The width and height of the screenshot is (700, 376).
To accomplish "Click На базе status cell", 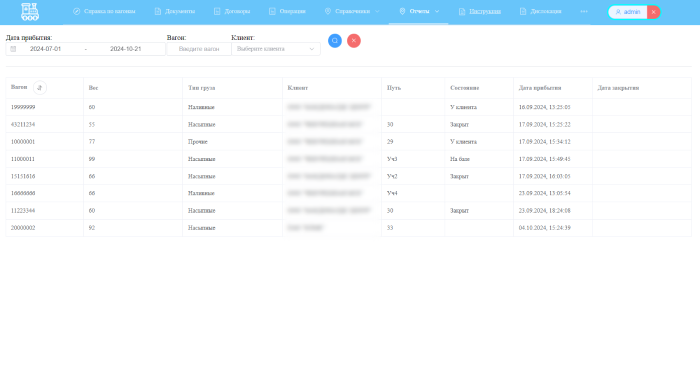I will (460, 159).
